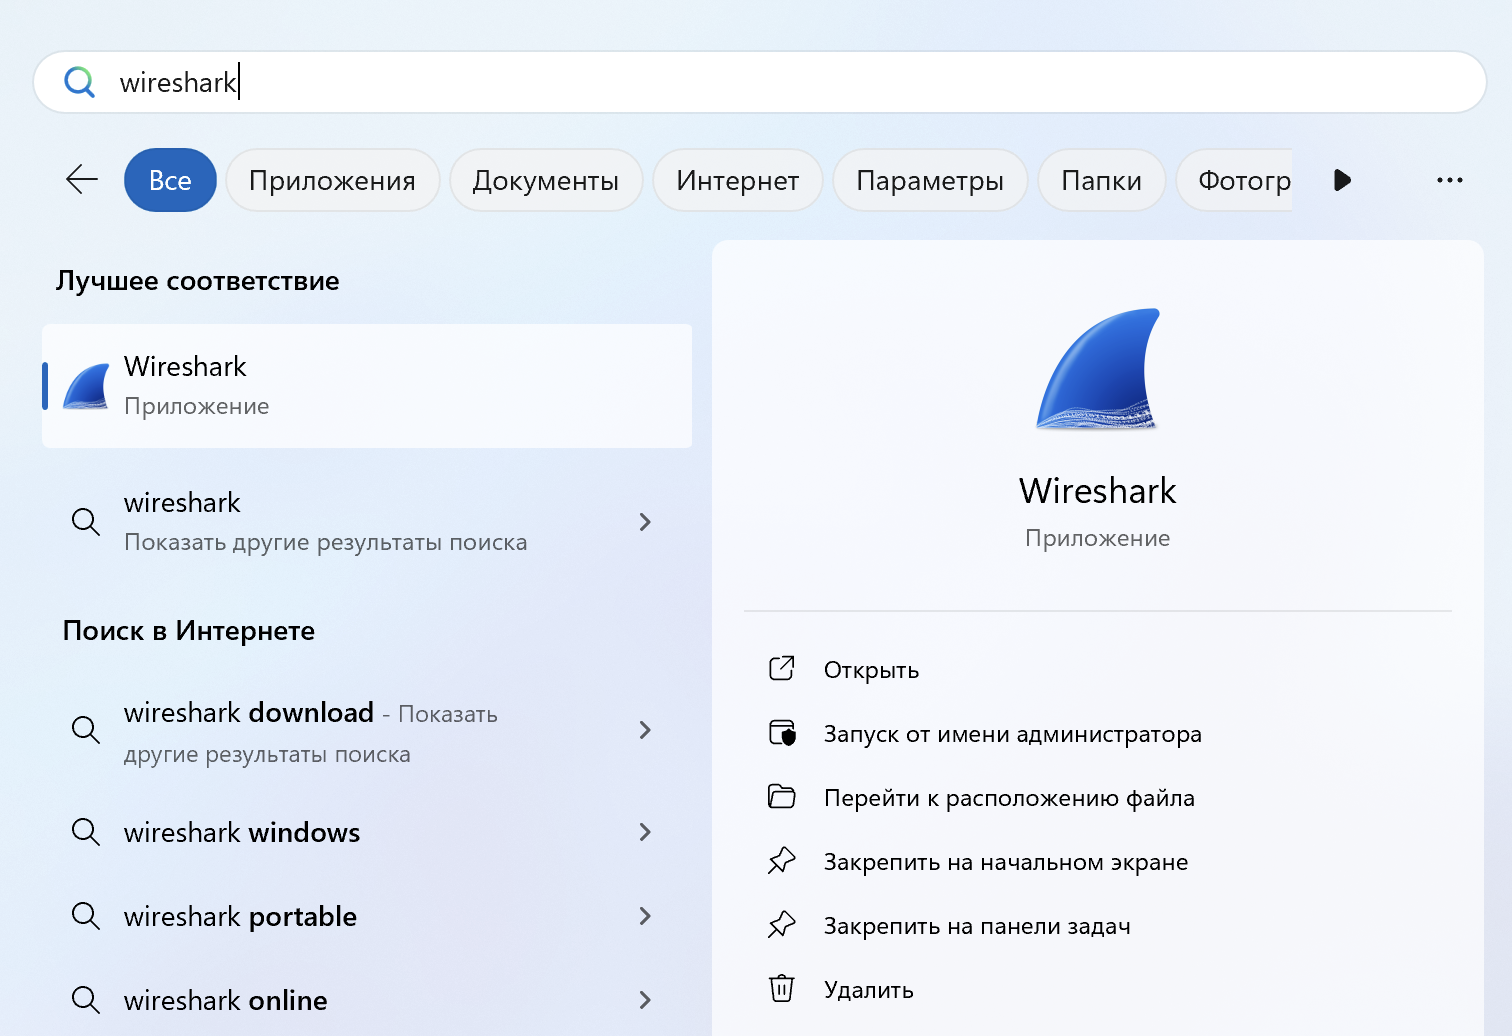
Task: Select the Открыть icon to launch Wireshark
Action: point(784,668)
